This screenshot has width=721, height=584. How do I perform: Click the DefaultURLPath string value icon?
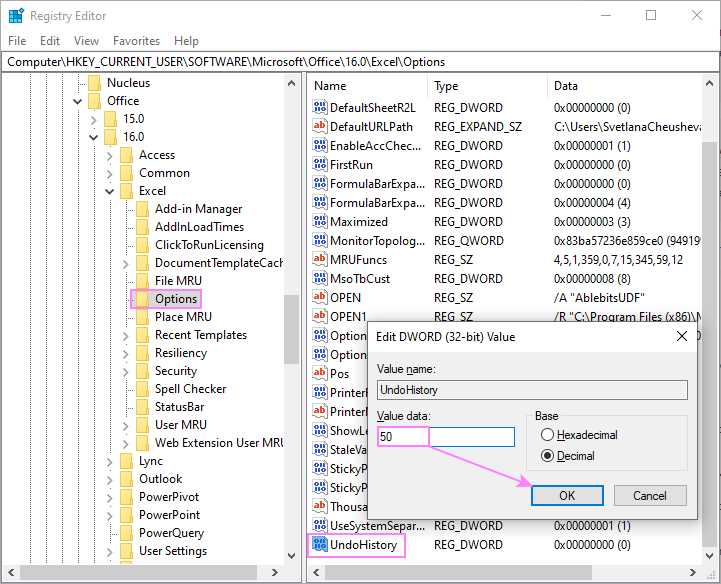click(x=320, y=127)
